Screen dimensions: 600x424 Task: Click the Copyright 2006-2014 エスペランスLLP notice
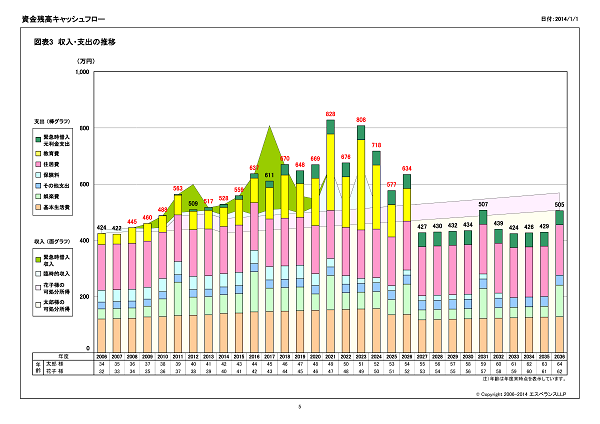(521, 394)
